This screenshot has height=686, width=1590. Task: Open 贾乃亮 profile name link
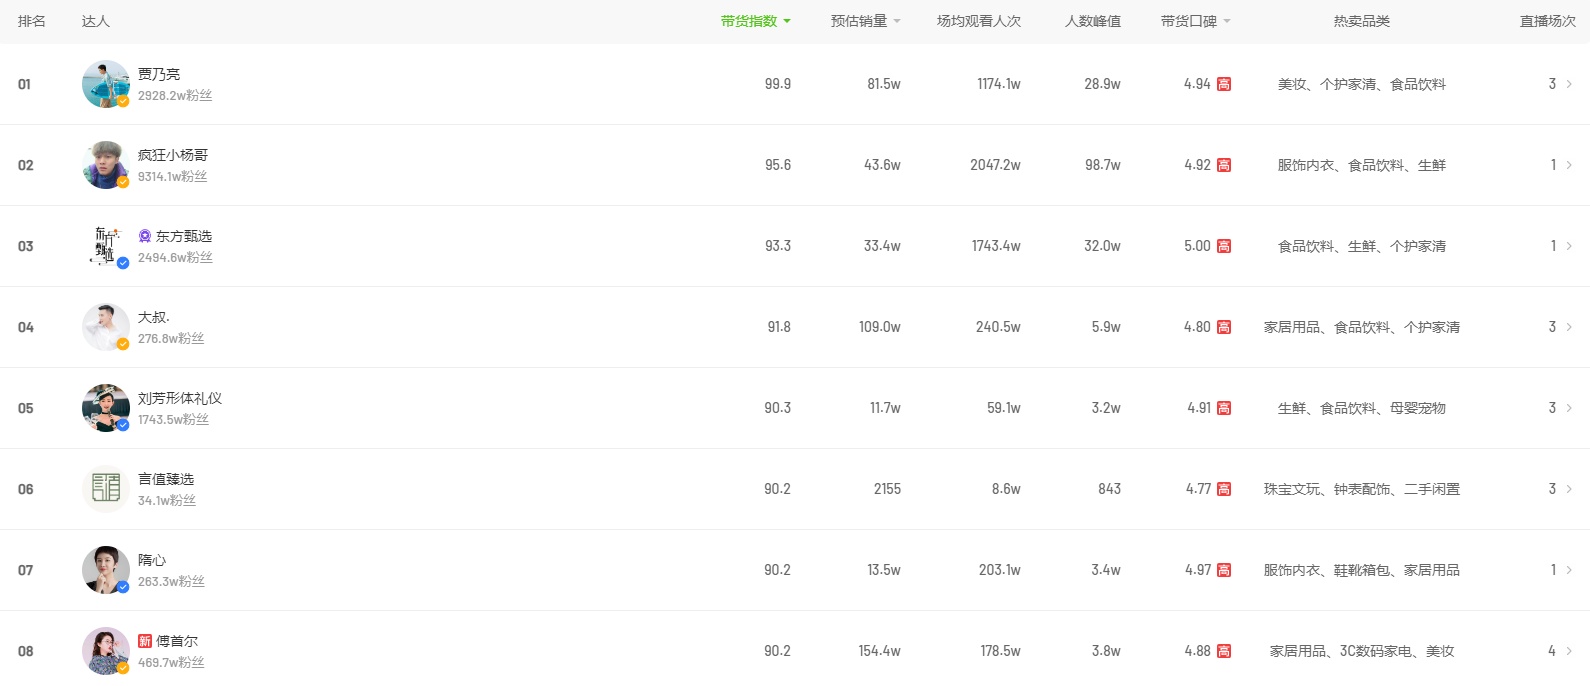[x=159, y=74]
